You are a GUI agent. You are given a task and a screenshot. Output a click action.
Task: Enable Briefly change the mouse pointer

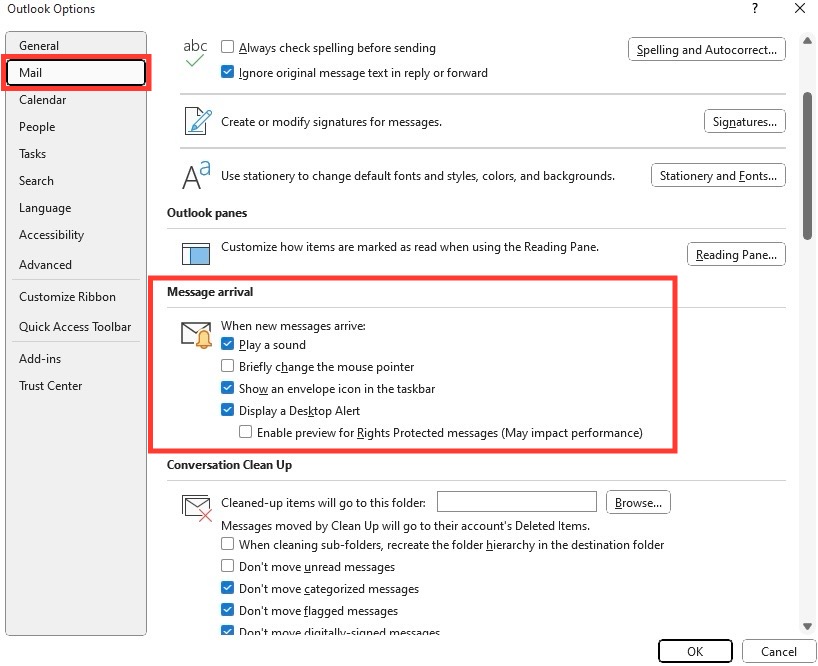coord(227,366)
